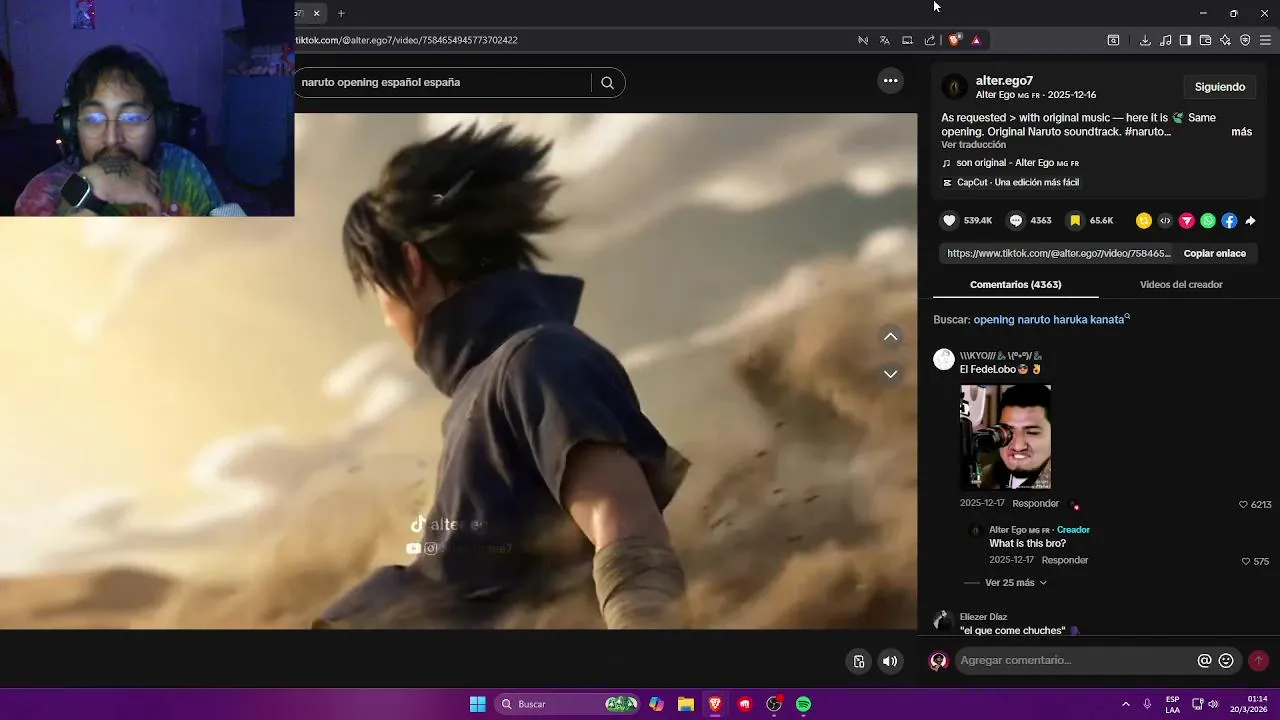Insert a mention with the @ icon
Image resolution: width=1280 pixels, height=720 pixels.
pos(1204,661)
